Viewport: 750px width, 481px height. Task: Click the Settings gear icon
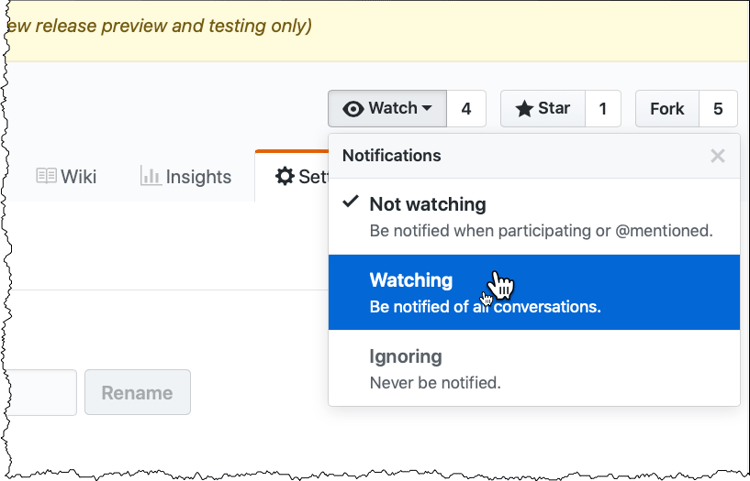pos(285,176)
